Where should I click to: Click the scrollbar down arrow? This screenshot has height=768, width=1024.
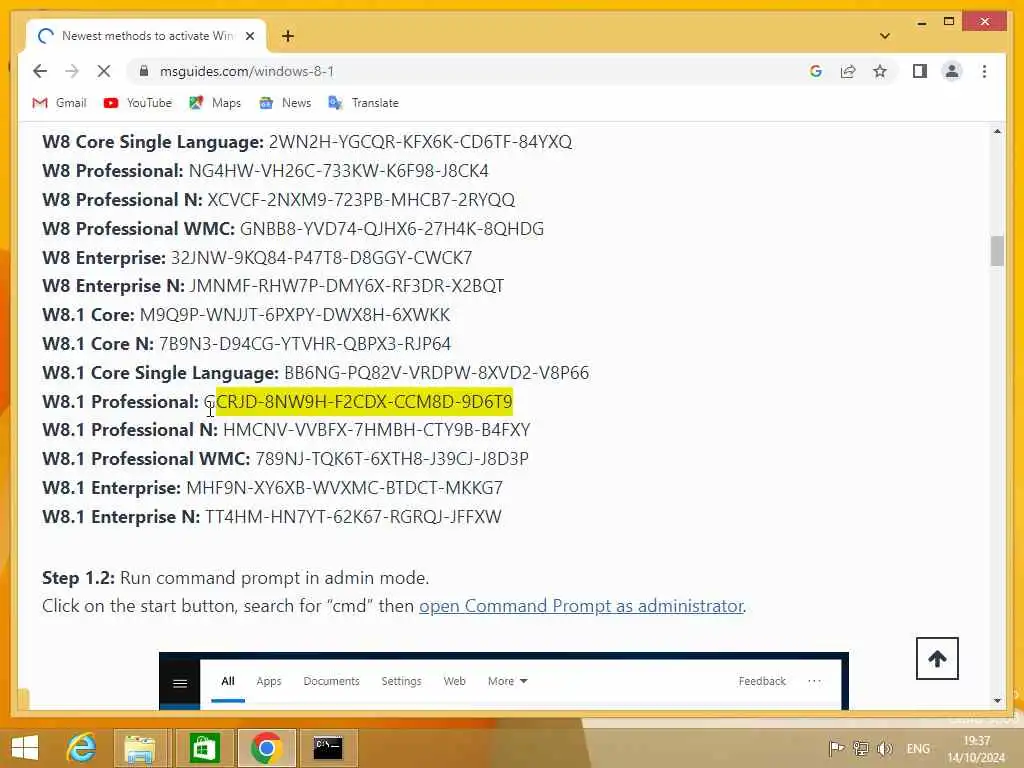[997, 700]
